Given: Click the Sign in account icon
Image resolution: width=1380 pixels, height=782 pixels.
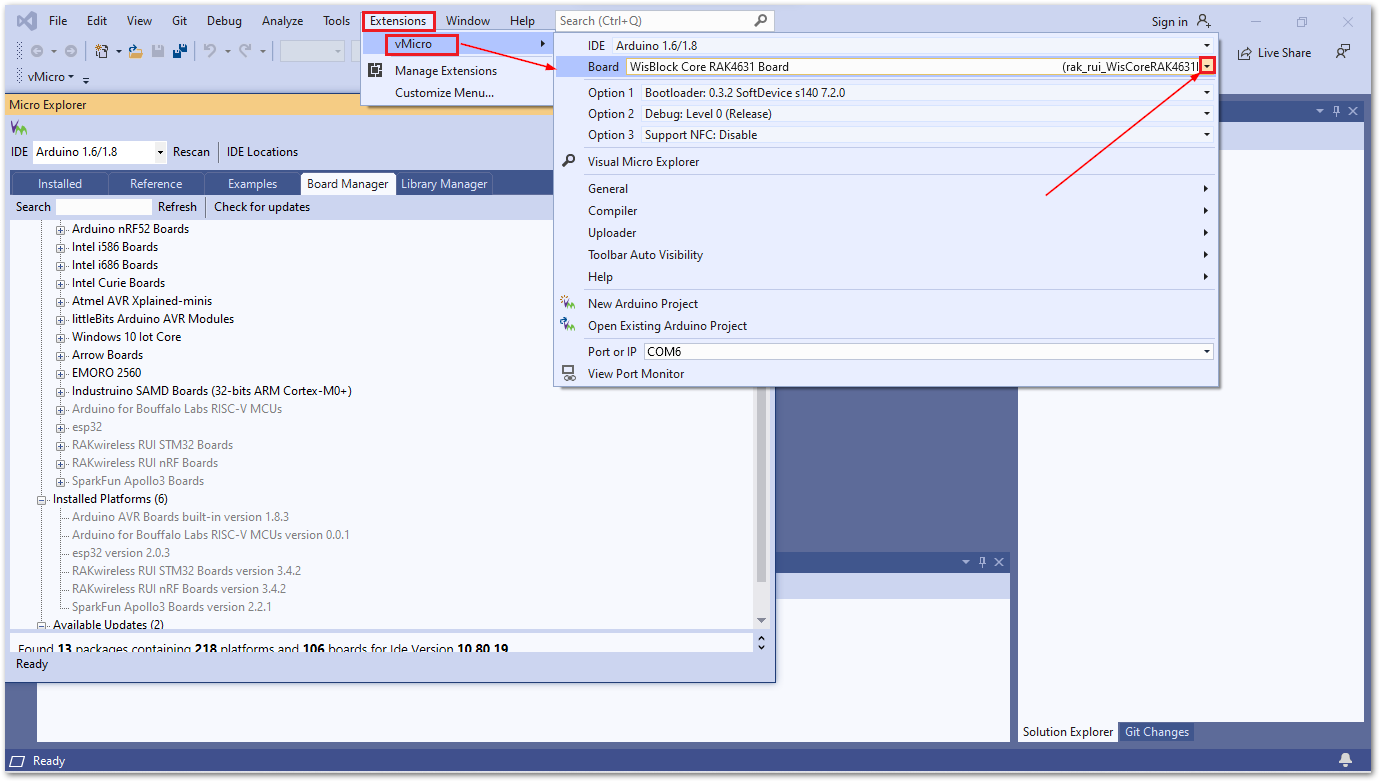Looking at the screenshot, I should (x=1204, y=21).
